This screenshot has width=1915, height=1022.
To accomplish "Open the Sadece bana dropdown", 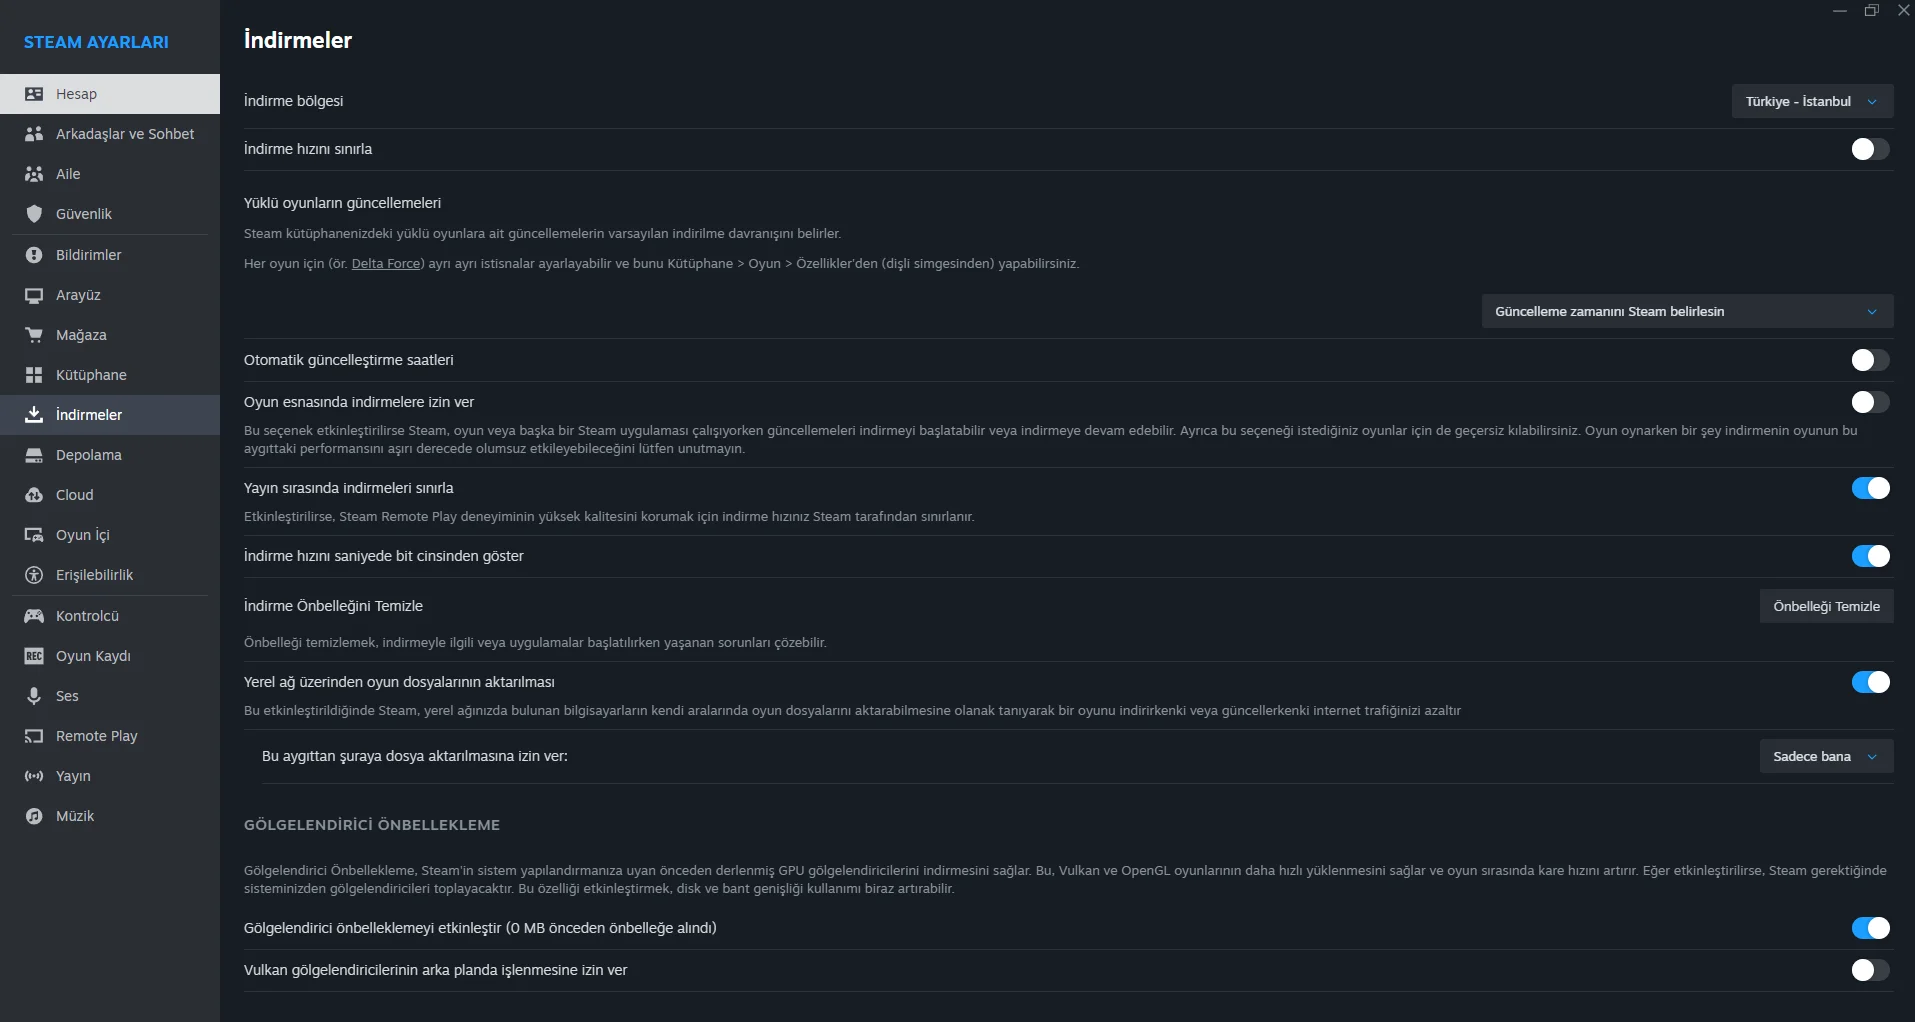I will pyautogui.click(x=1825, y=757).
